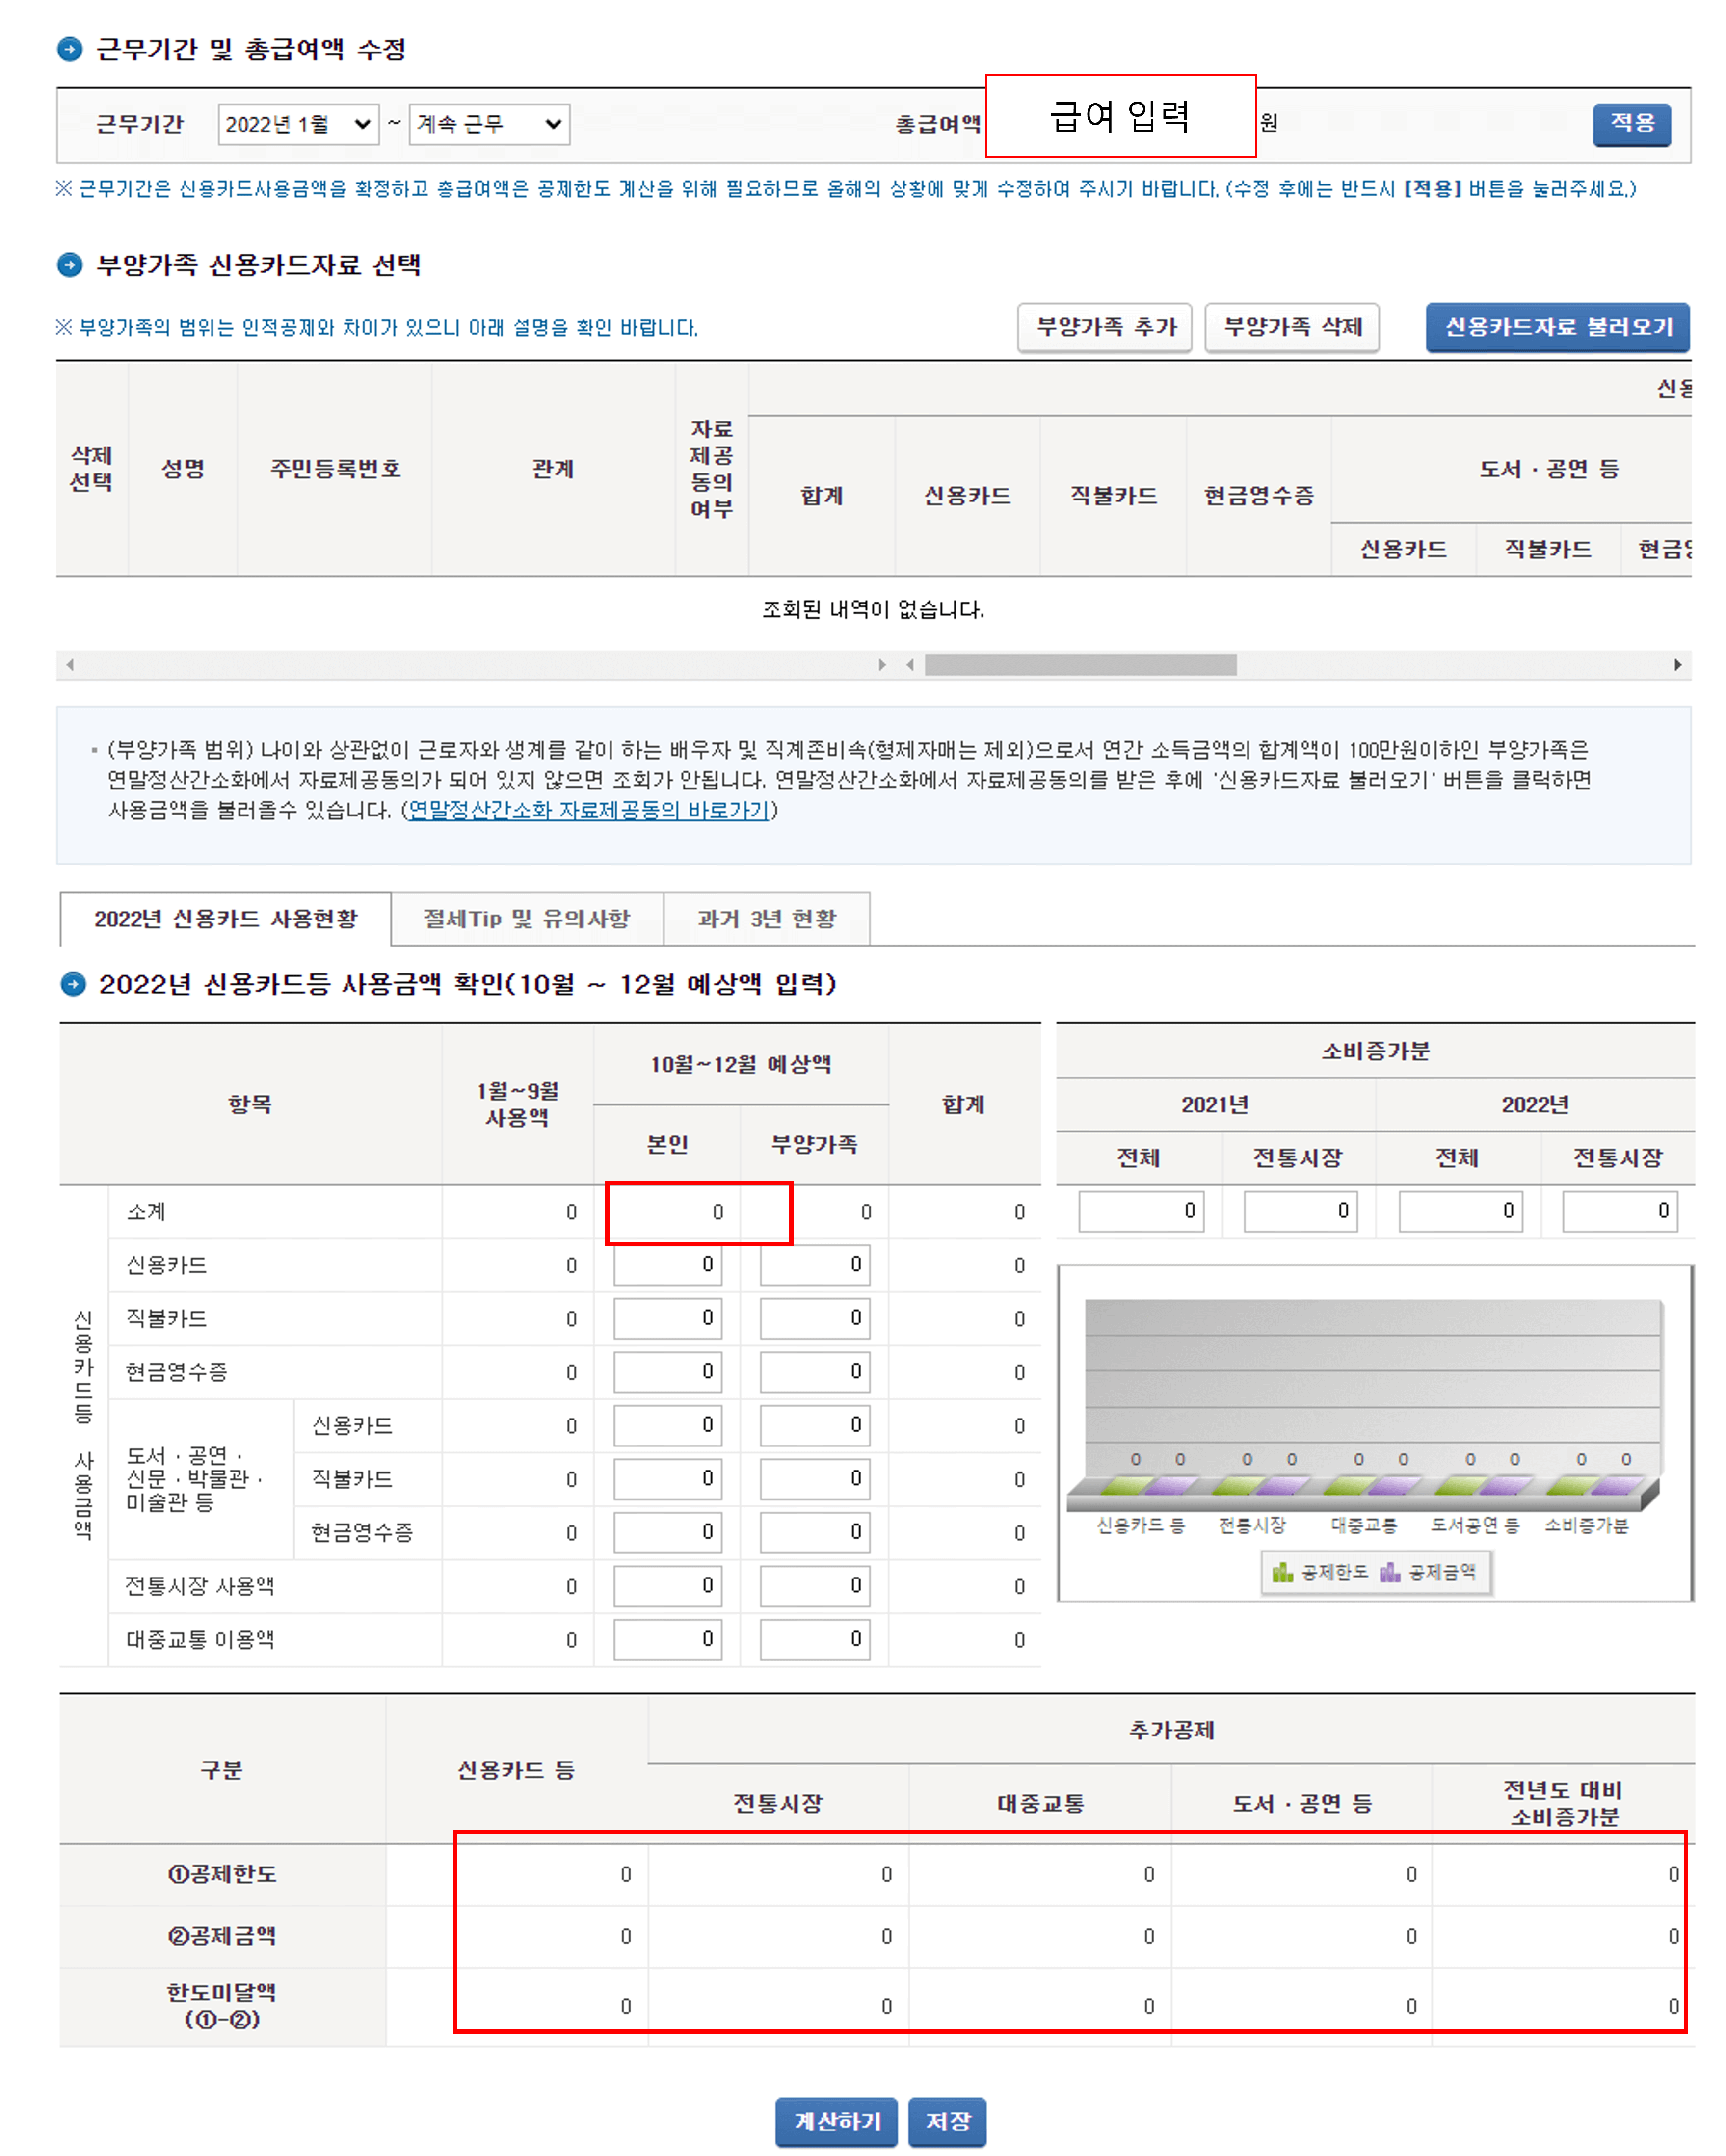Click the 저장 button

948,2121
